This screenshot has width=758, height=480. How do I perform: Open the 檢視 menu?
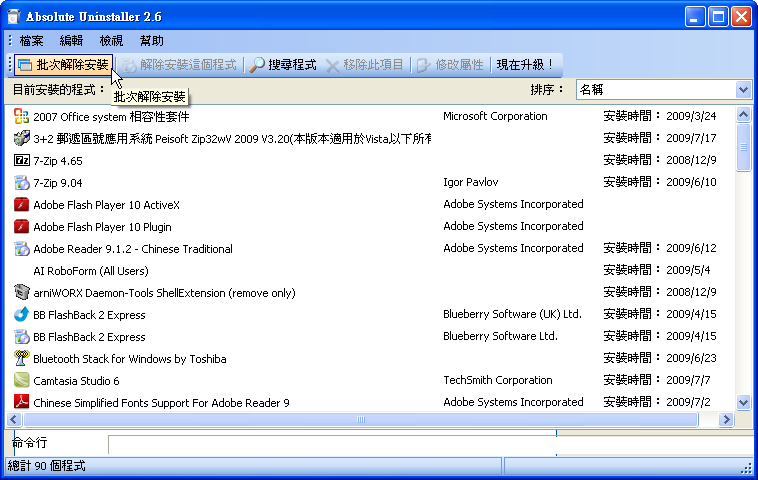112,41
